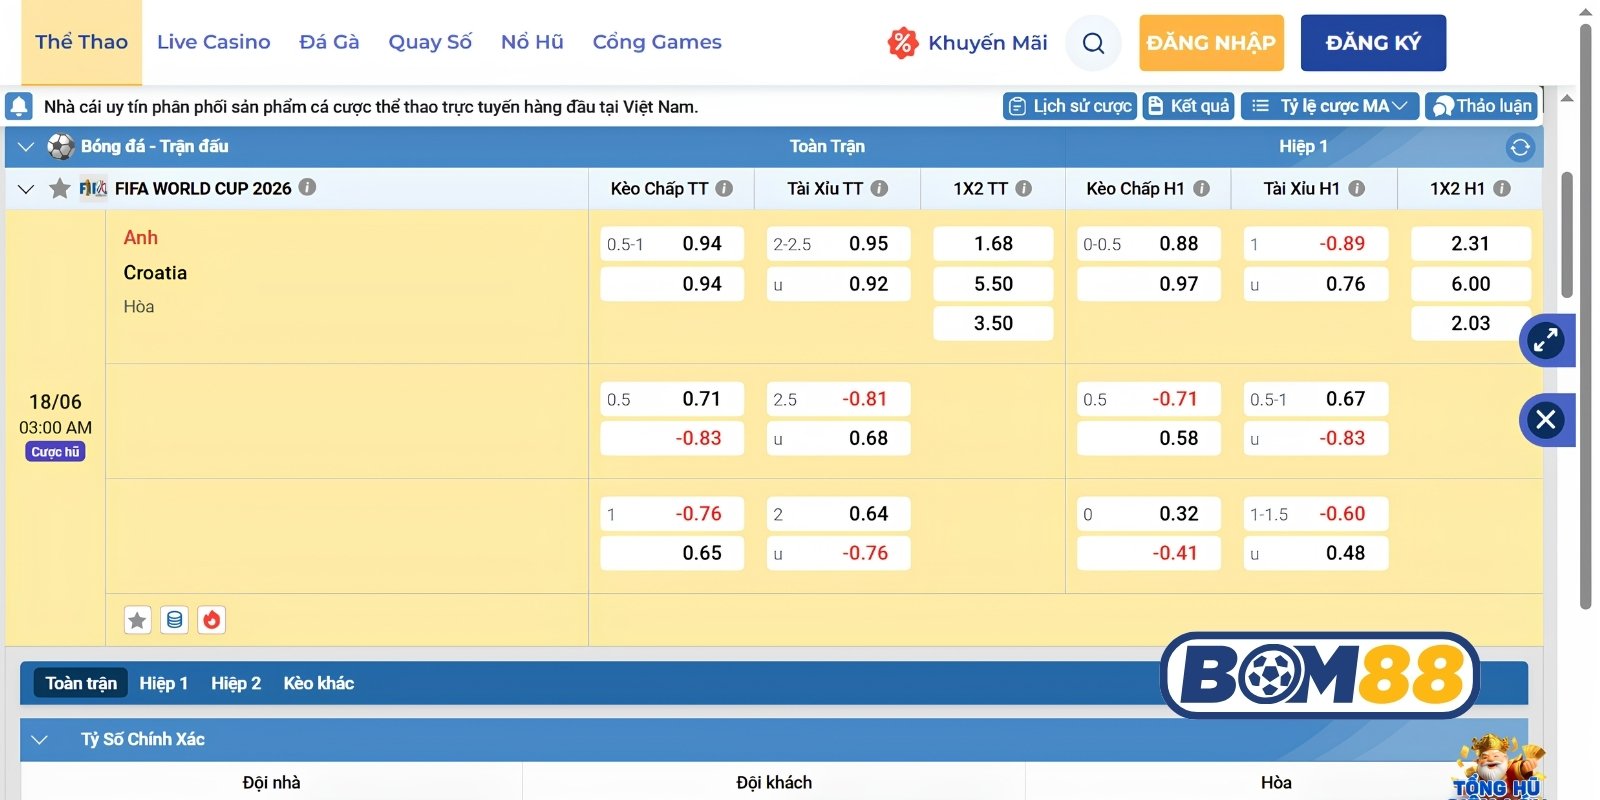The height and width of the screenshot is (800, 1600).
Task: Click the notification bell icon
Action: pyautogui.click(x=18, y=106)
